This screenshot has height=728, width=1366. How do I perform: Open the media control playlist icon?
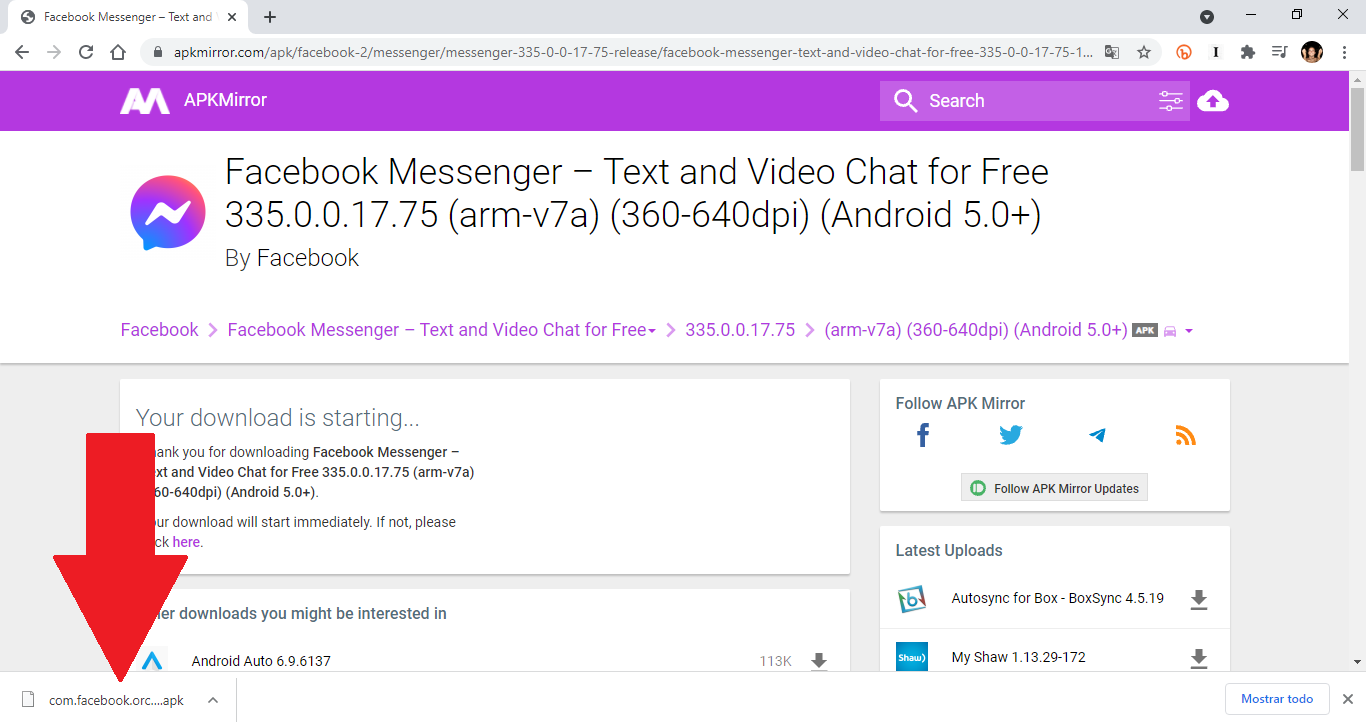tap(1279, 52)
